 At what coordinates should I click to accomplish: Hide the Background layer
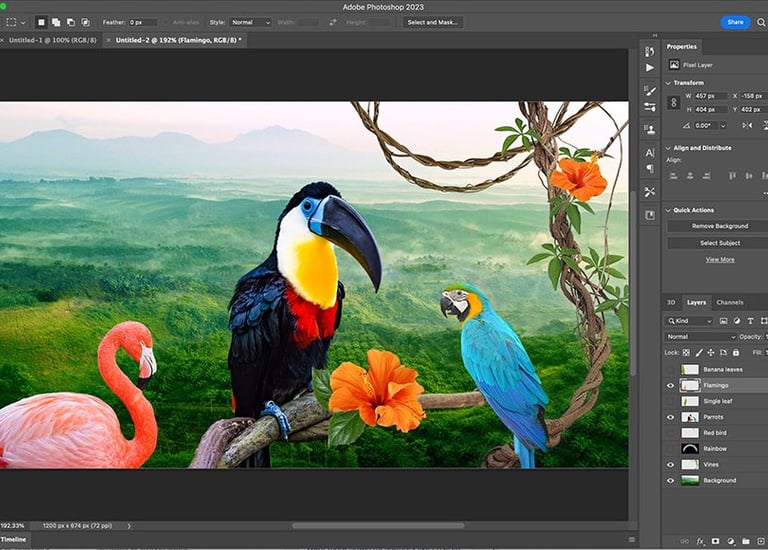(671, 481)
